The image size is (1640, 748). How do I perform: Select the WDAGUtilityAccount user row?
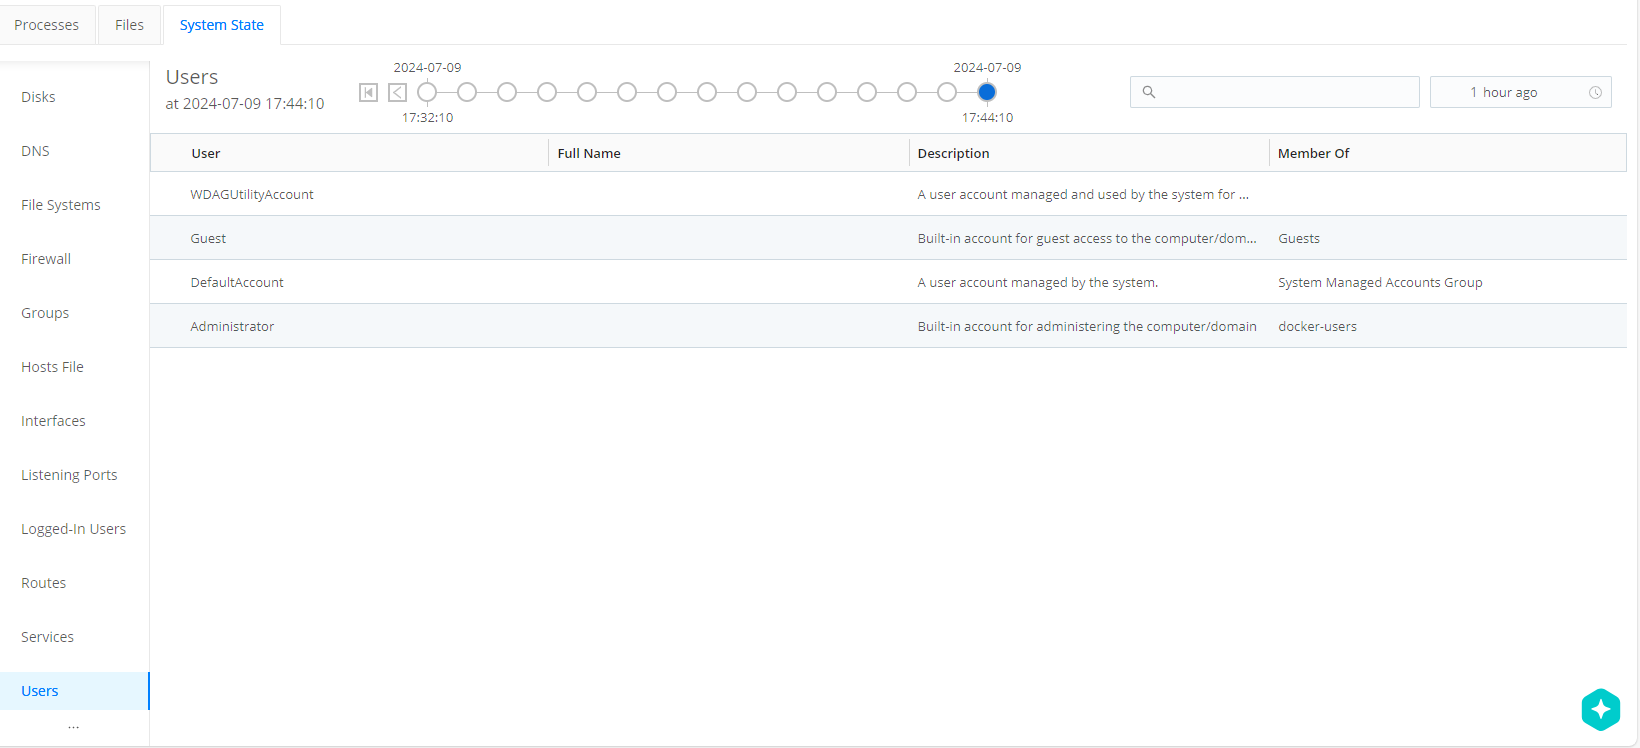point(888,194)
